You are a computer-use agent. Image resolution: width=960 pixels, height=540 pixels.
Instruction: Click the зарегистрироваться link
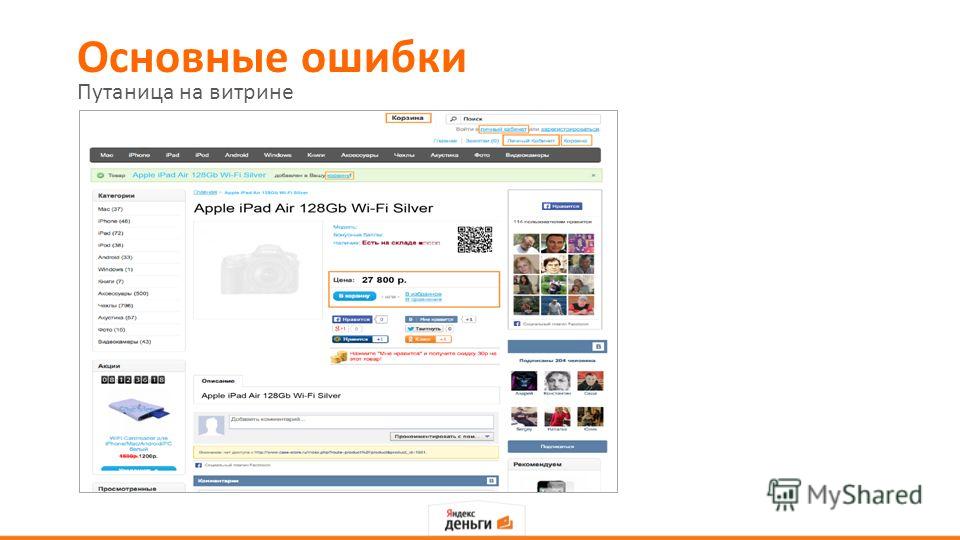570,130
